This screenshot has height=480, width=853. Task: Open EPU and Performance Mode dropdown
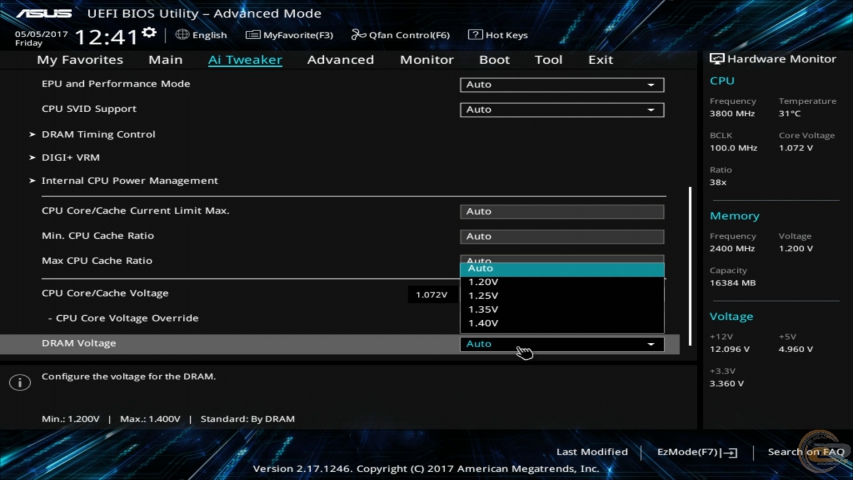(562, 84)
